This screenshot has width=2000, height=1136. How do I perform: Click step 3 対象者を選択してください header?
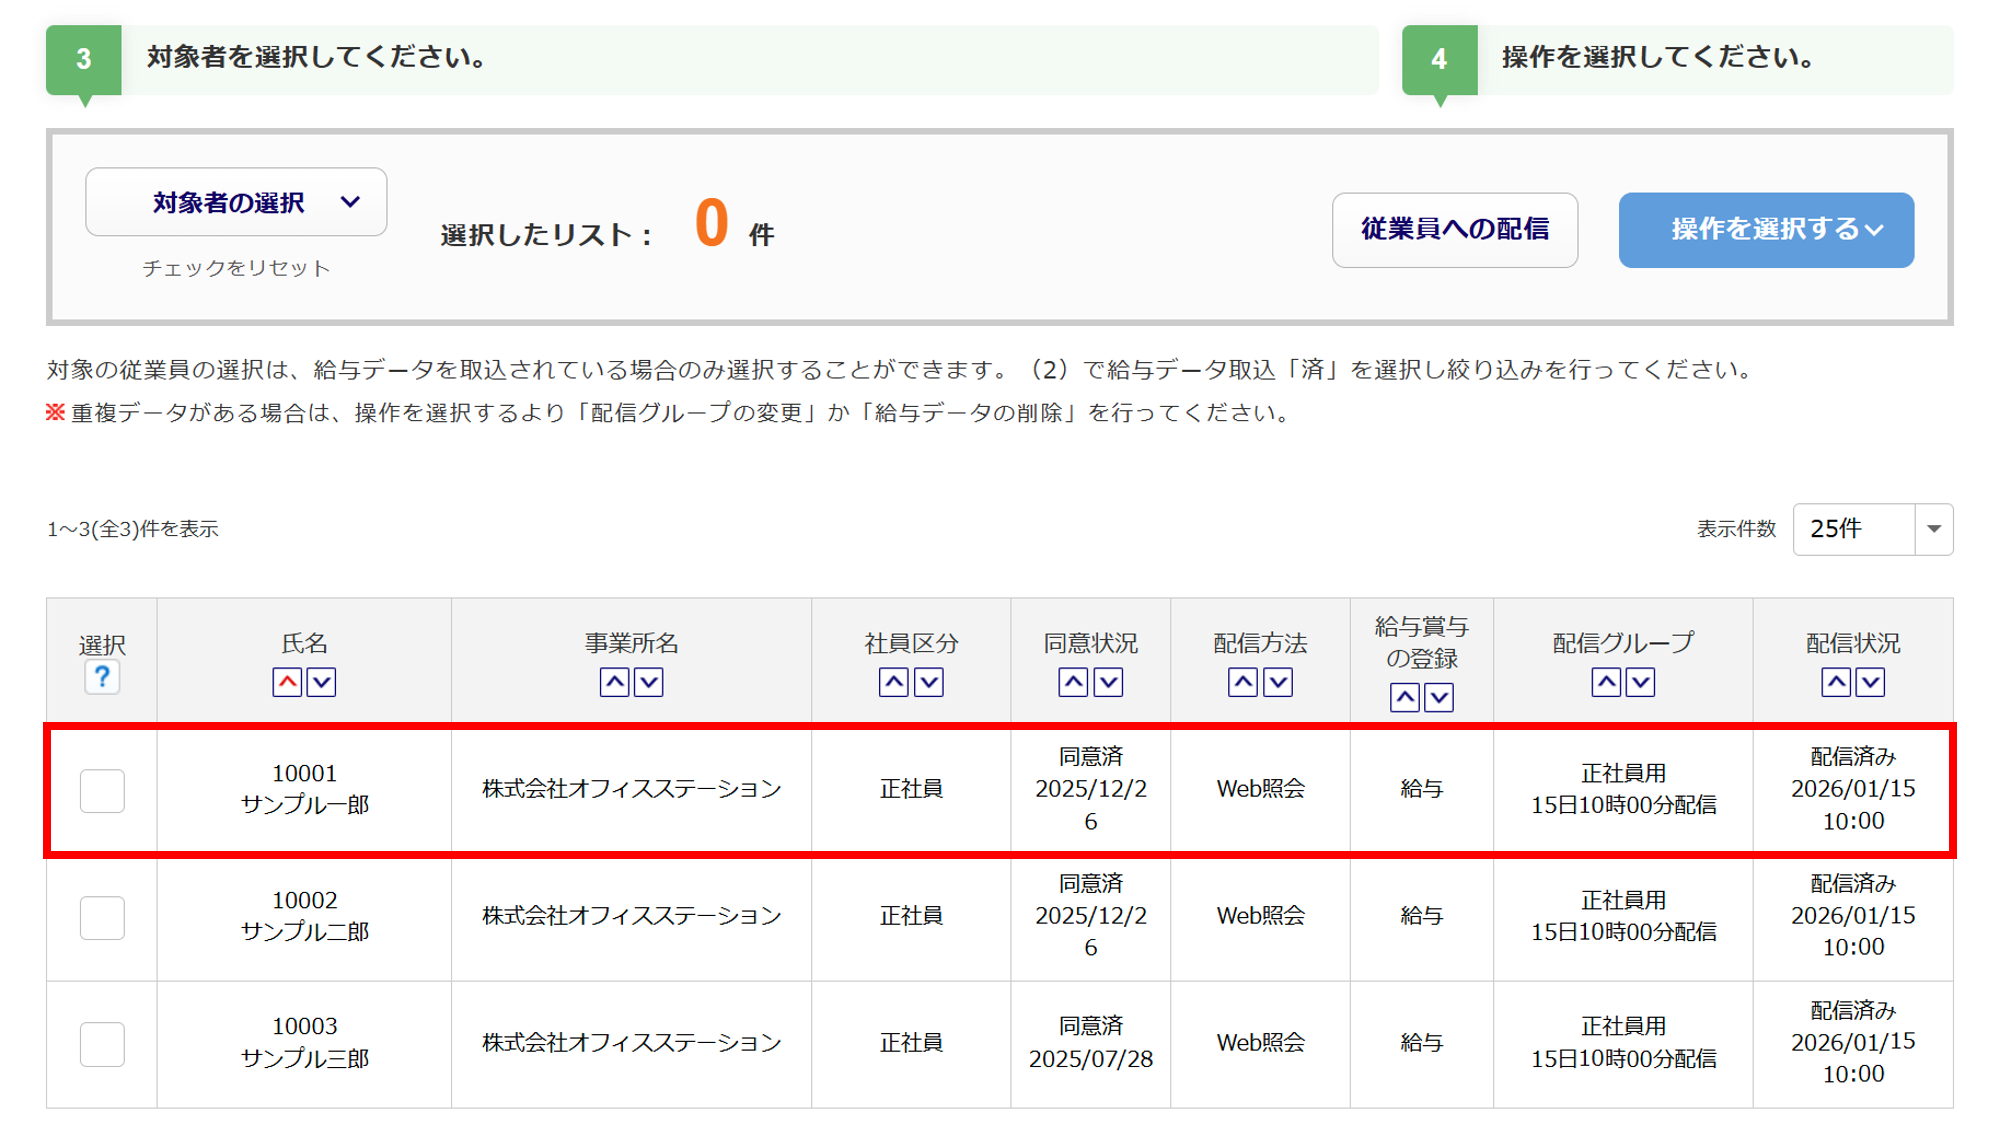(317, 58)
